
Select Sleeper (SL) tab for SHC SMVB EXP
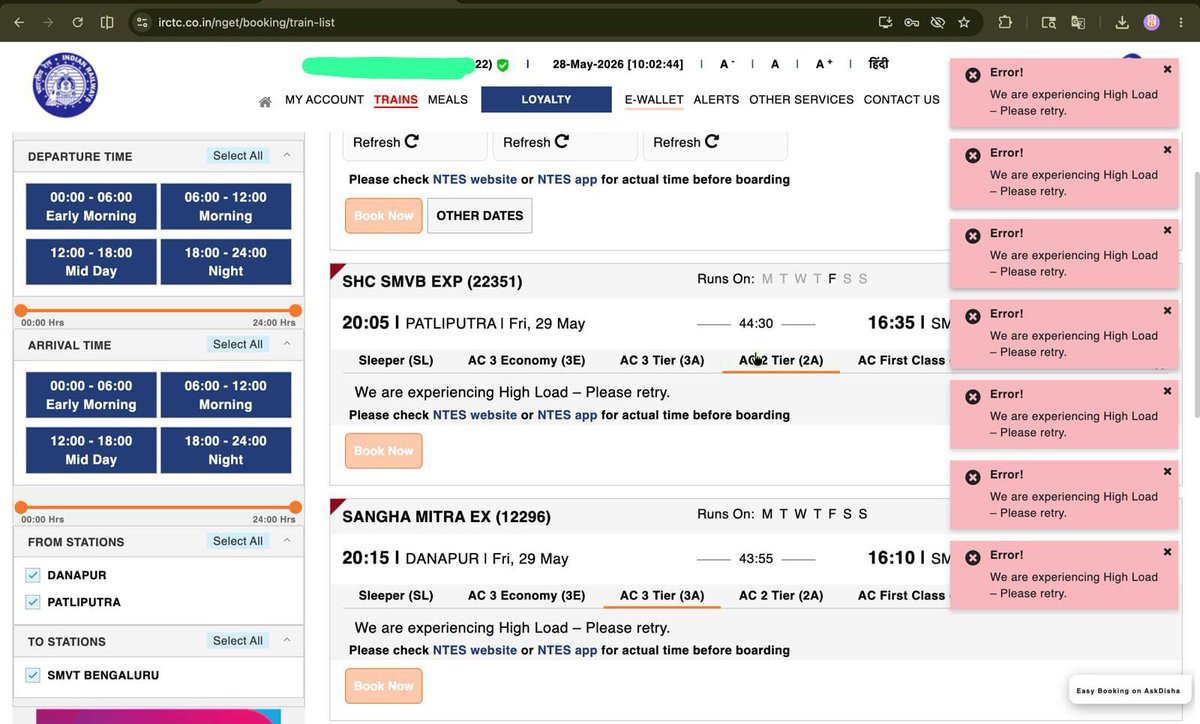tap(396, 360)
